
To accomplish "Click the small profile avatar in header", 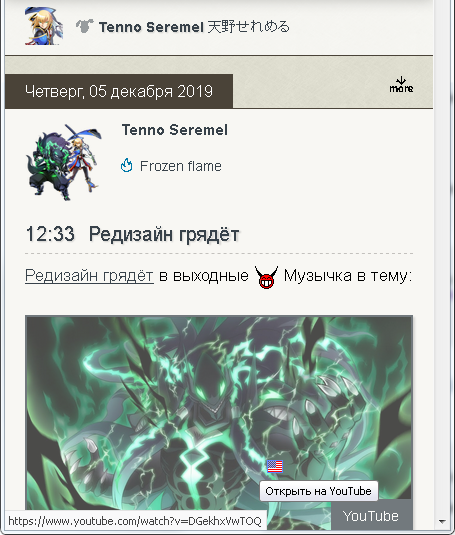I will pyautogui.click(x=44, y=26).
